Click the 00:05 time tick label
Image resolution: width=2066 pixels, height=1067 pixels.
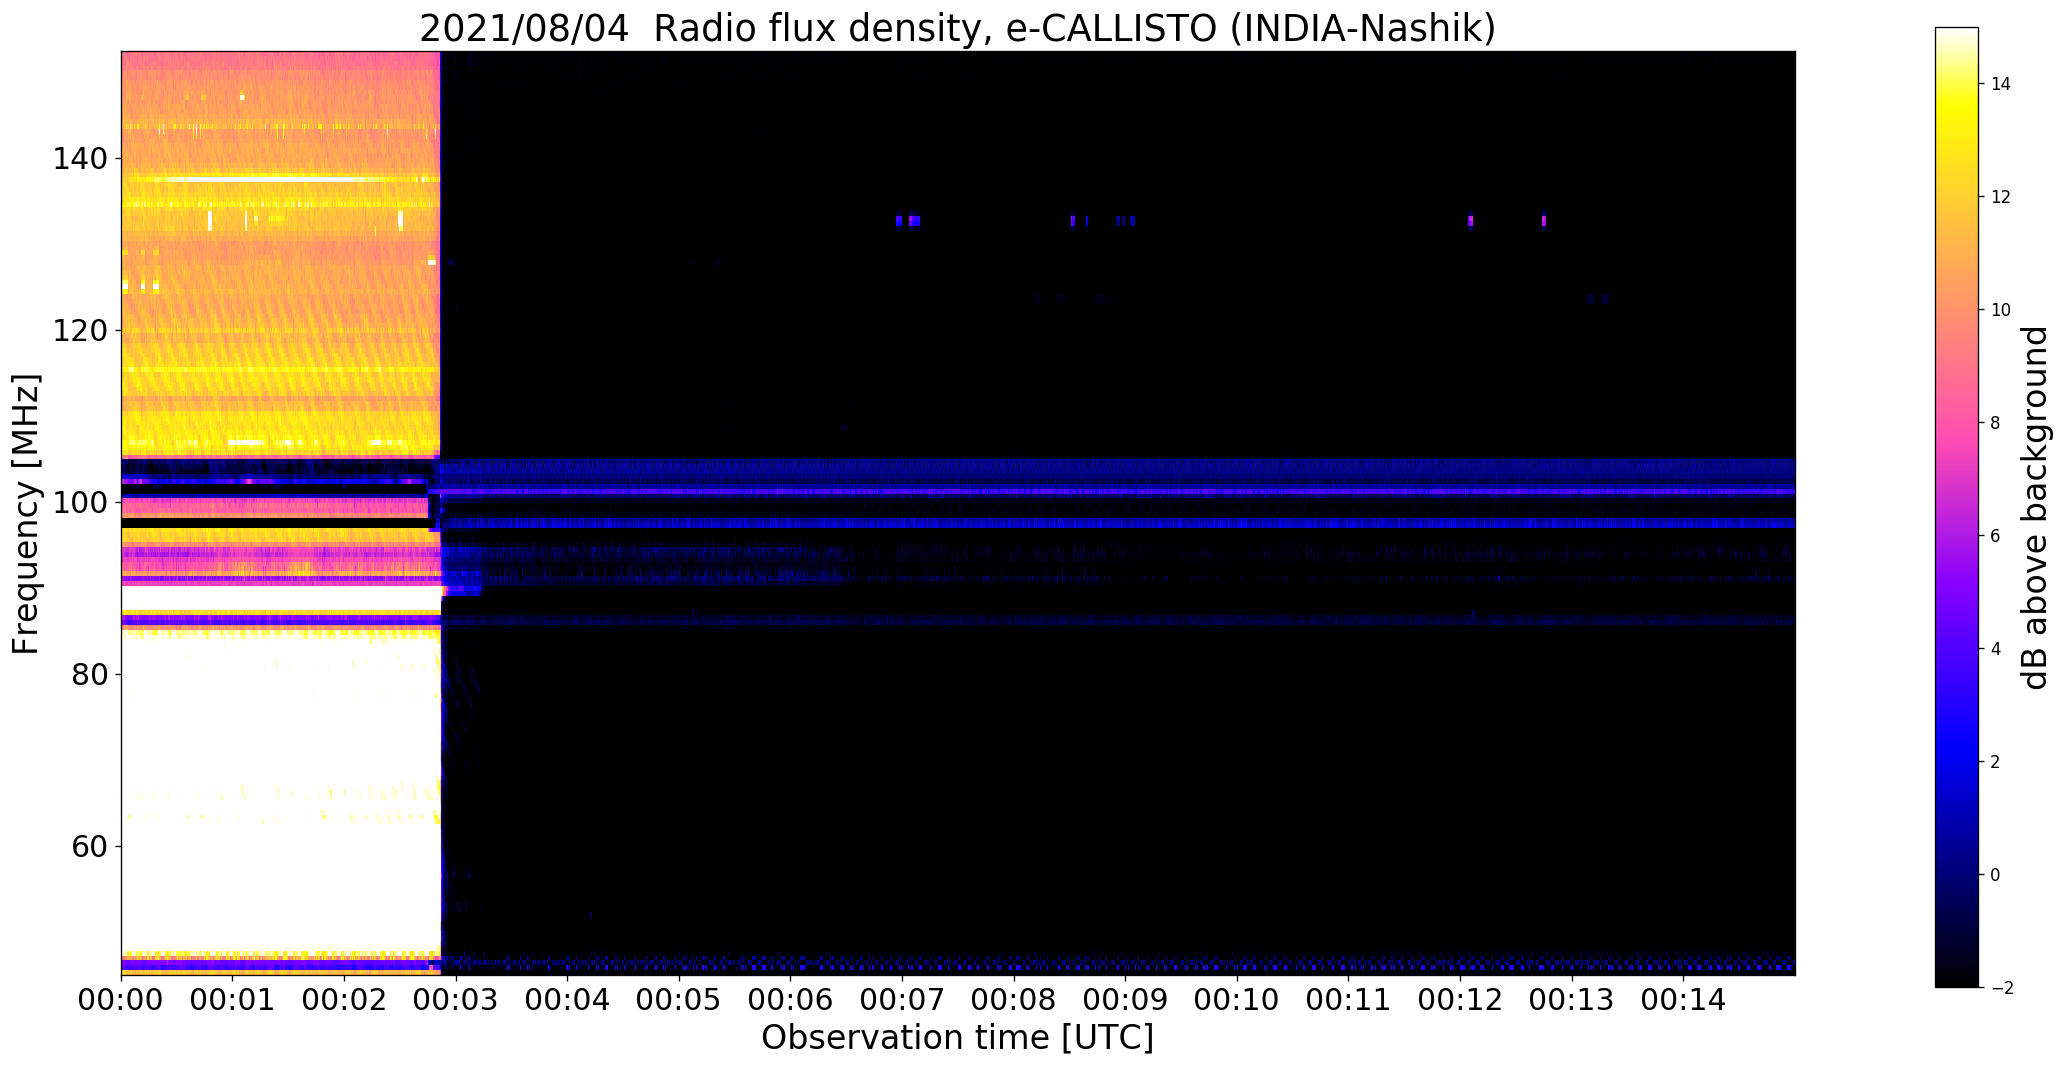[x=679, y=999]
